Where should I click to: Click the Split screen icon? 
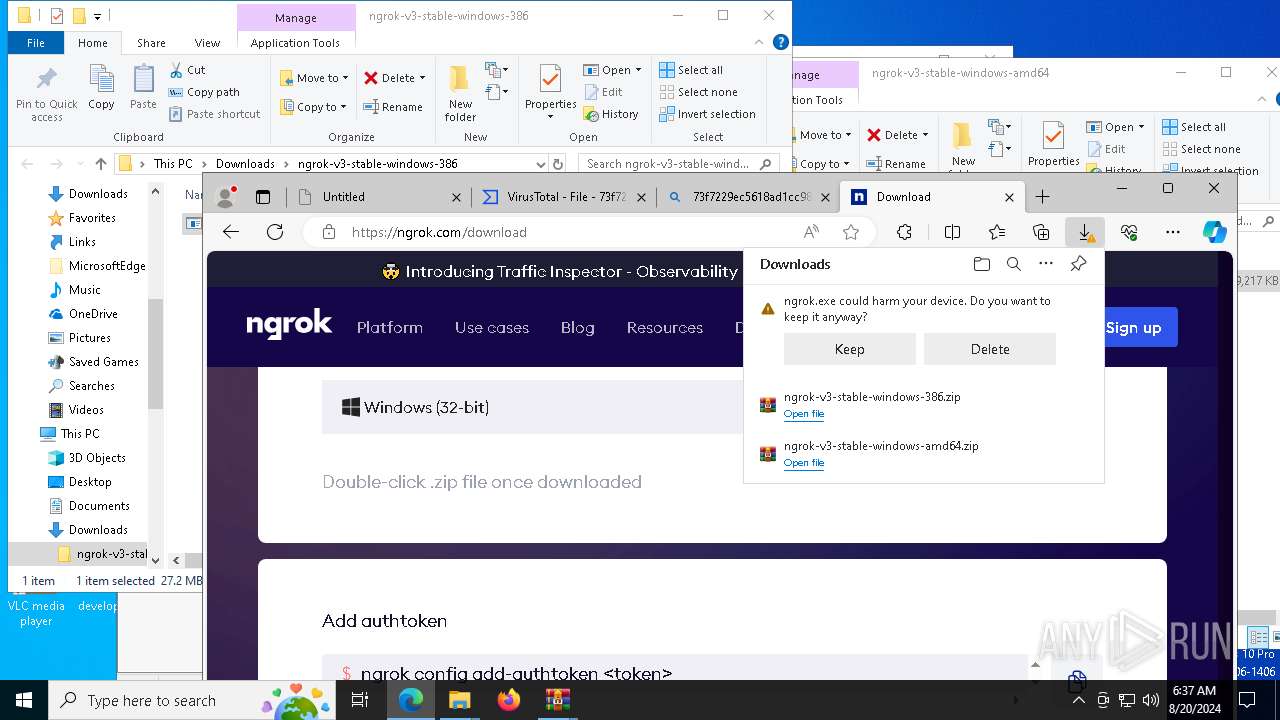tap(952, 232)
